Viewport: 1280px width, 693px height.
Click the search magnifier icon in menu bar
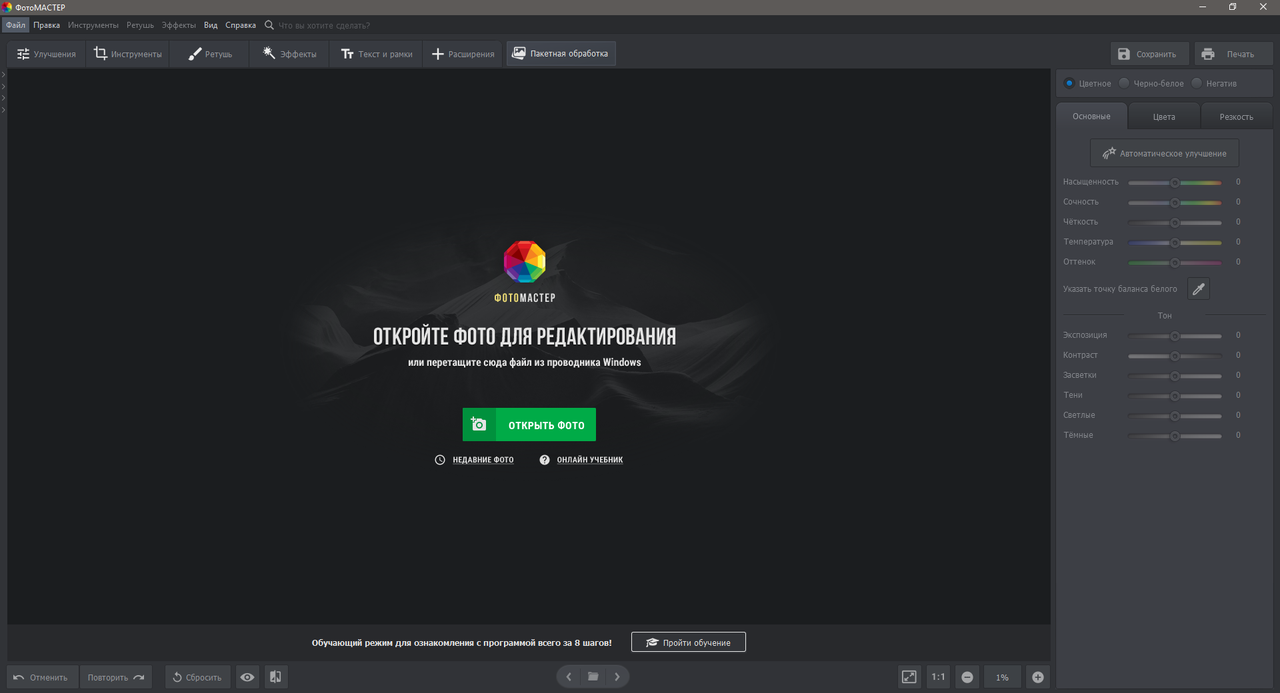pos(269,25)
